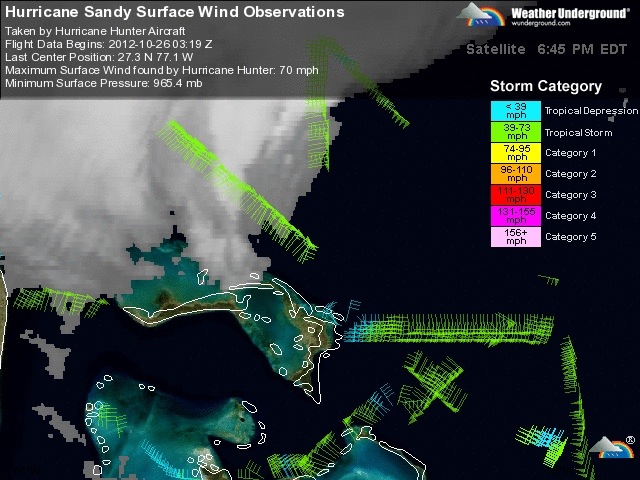640x480 pixels.
Task: Click the Category 1 legend label
Action: click(x=570, y=153)
